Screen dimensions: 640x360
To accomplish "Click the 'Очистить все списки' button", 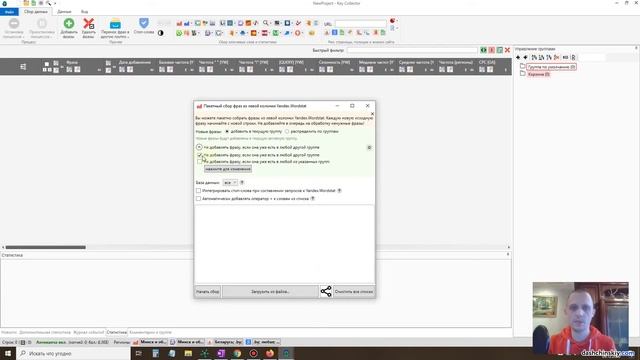I will coord(353,291).
